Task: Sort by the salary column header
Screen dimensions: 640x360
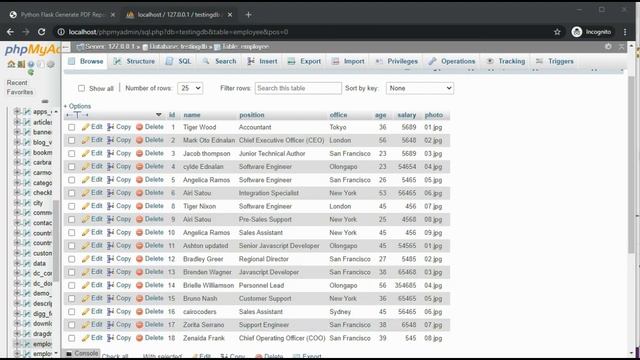Action: pos(407,115)
